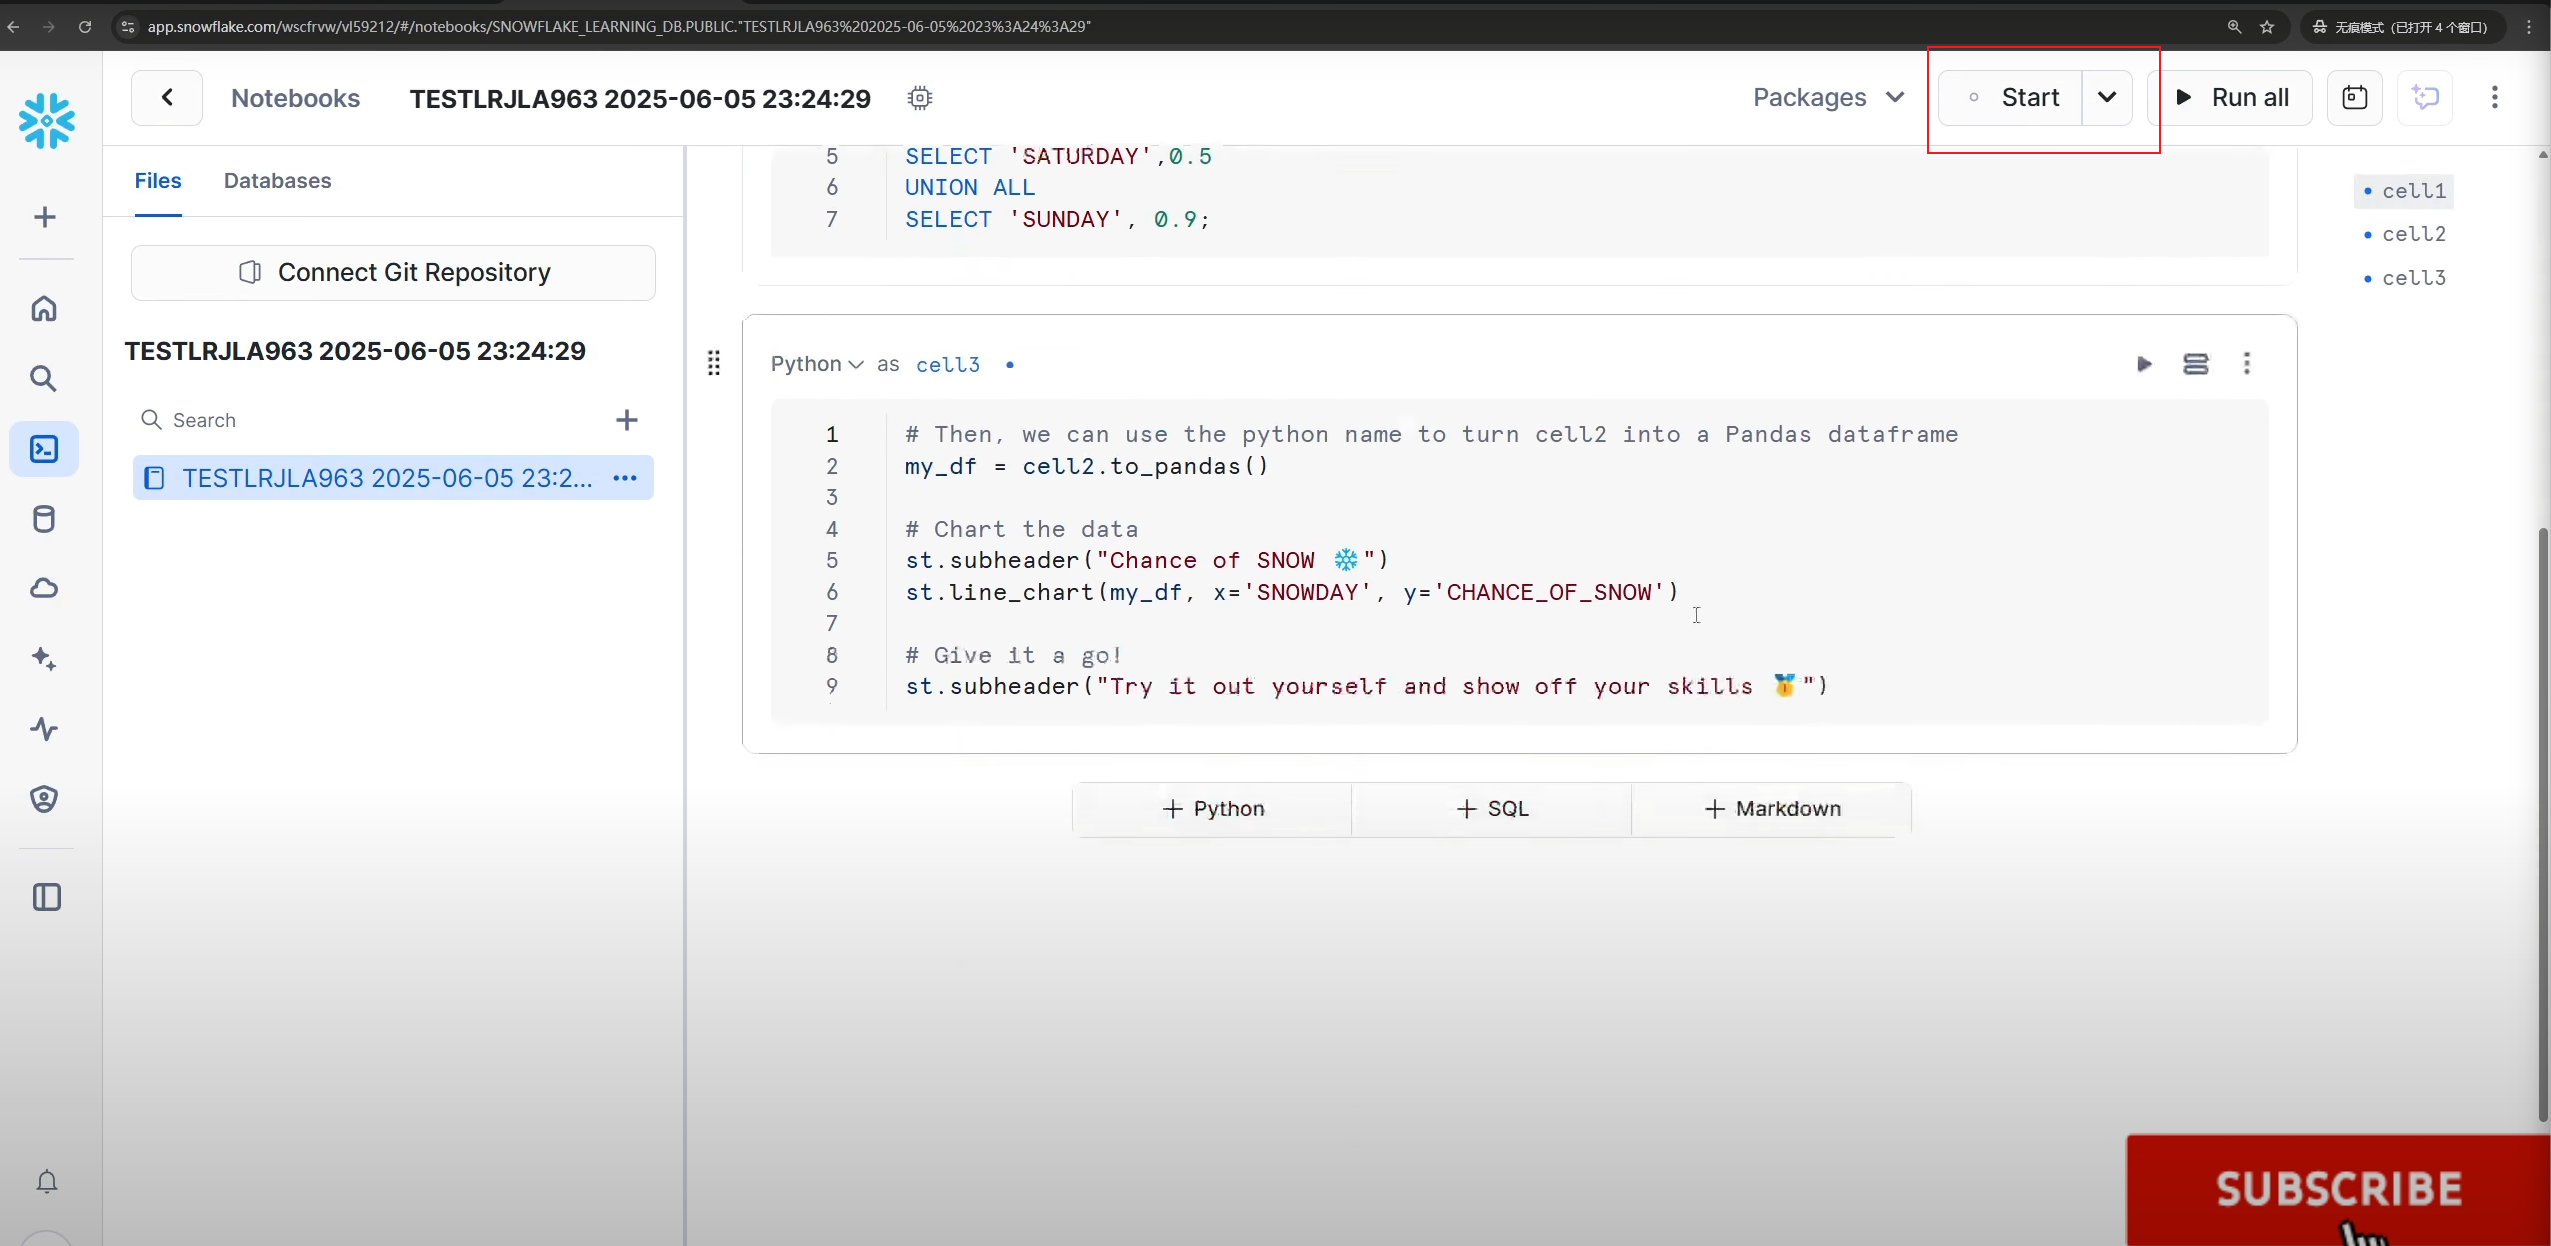
Task: Add a new SQL cell
Action: click(1491, 809)
